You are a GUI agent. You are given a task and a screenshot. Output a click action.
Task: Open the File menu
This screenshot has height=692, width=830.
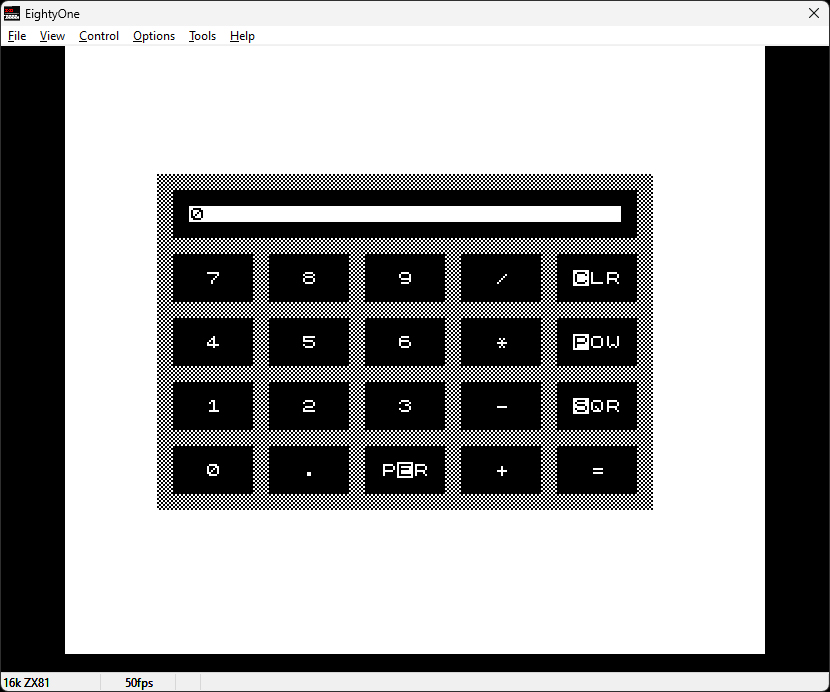[16, 35]
